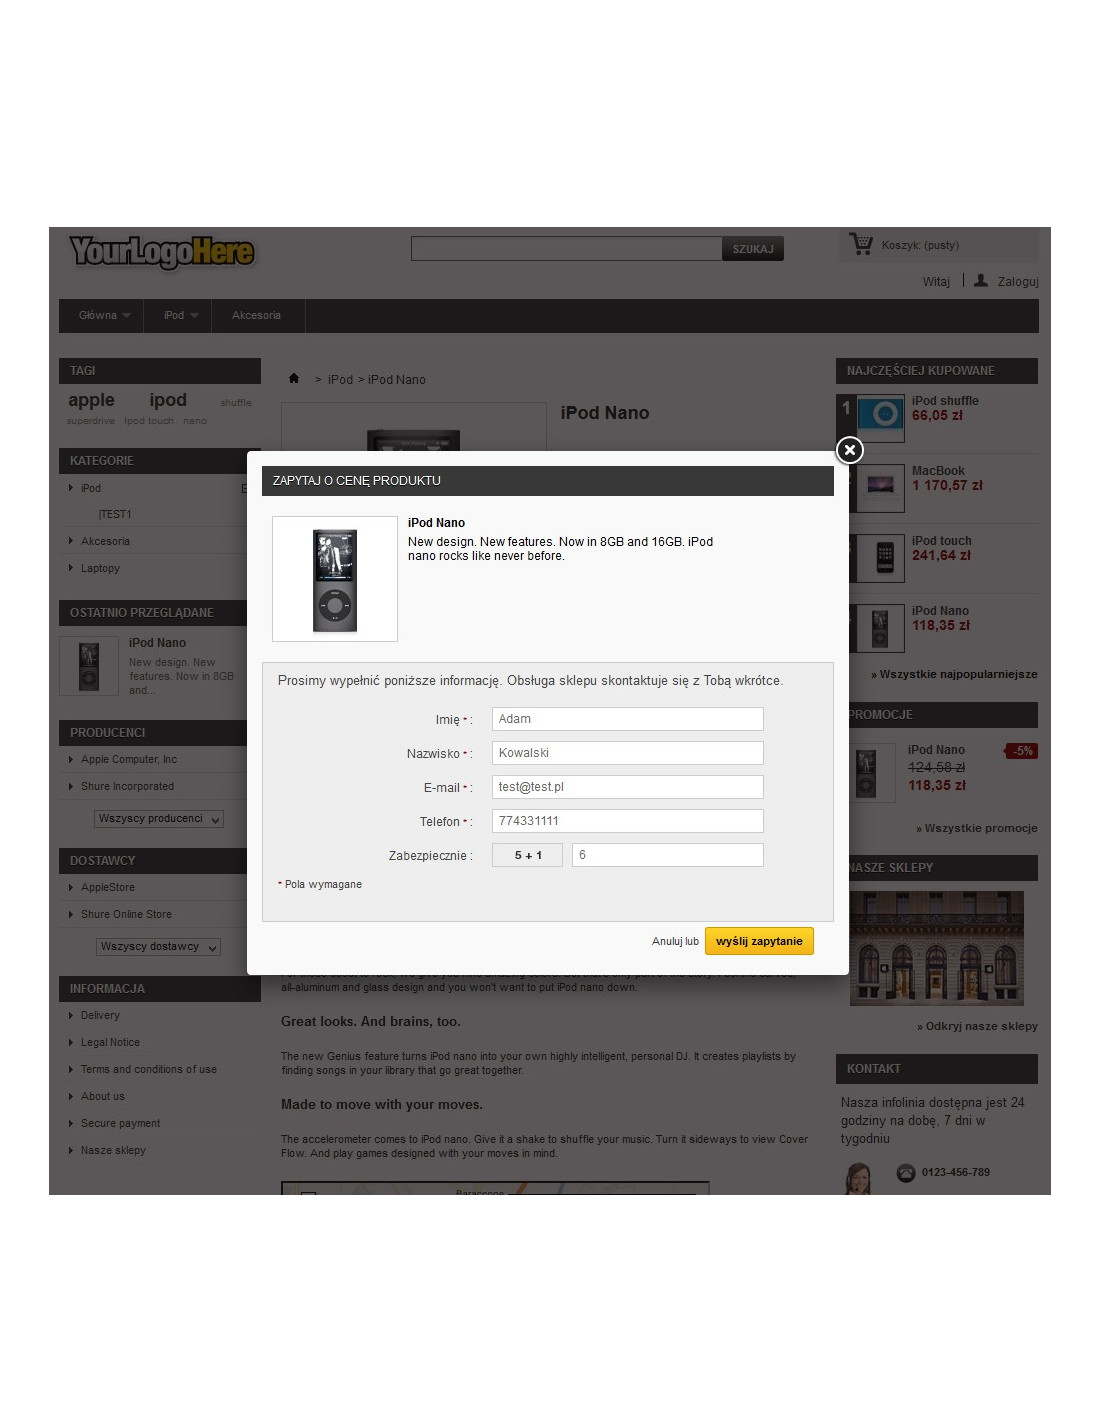Click the SZUKAJ search button
The height and width of the screenshot is (1422, 1100).
tap(753, 249)
